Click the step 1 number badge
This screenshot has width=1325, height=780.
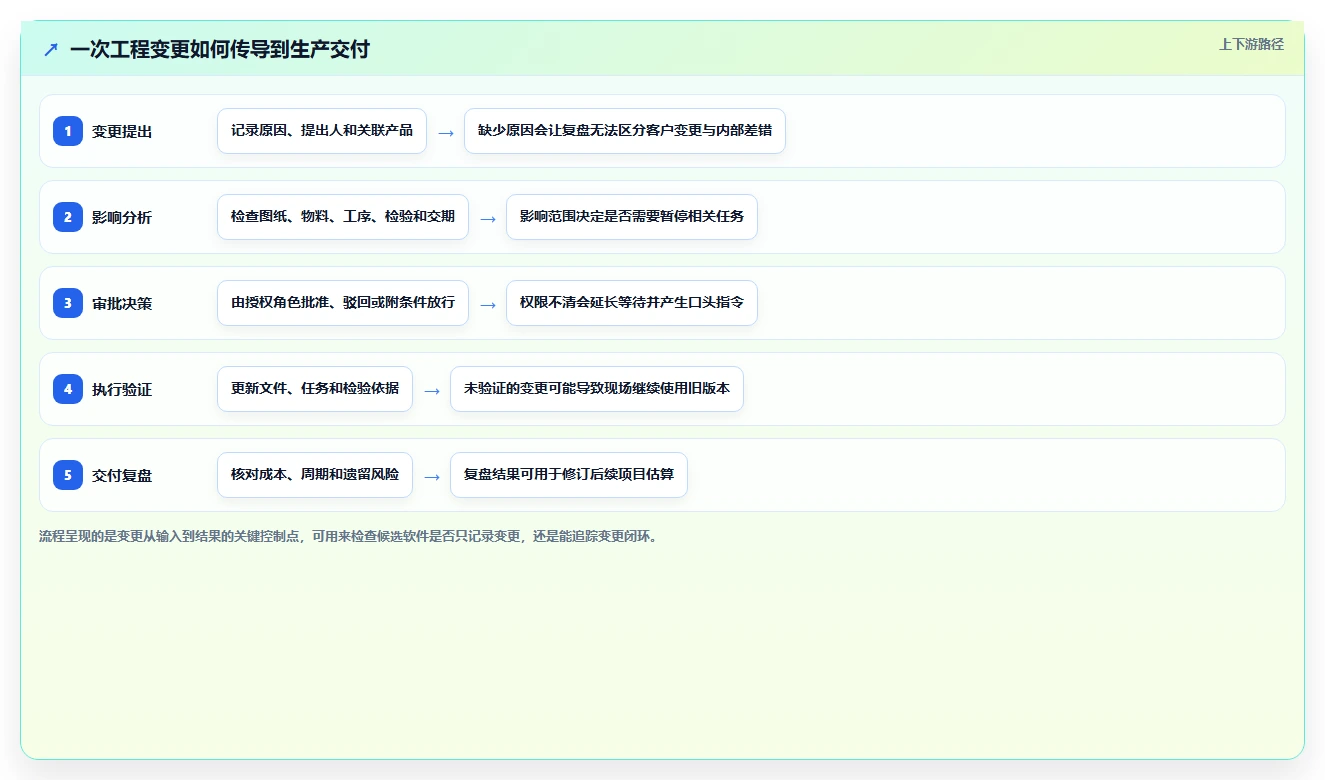(x=68, y=131)
